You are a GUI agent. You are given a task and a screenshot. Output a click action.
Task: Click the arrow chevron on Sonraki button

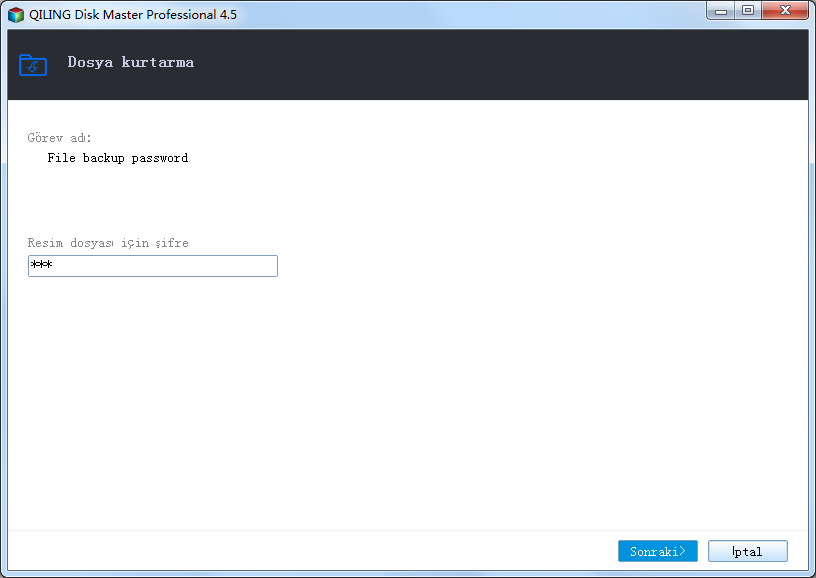[x=682, y=550]
